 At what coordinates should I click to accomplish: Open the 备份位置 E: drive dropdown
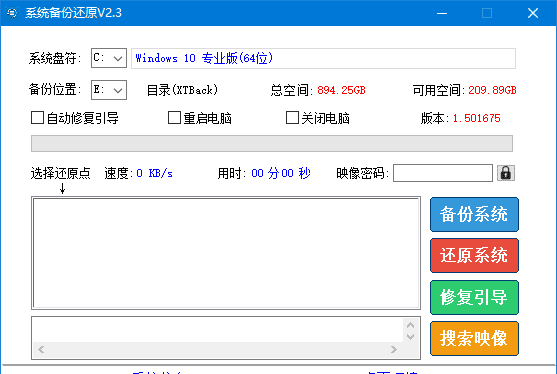(109, 90)
